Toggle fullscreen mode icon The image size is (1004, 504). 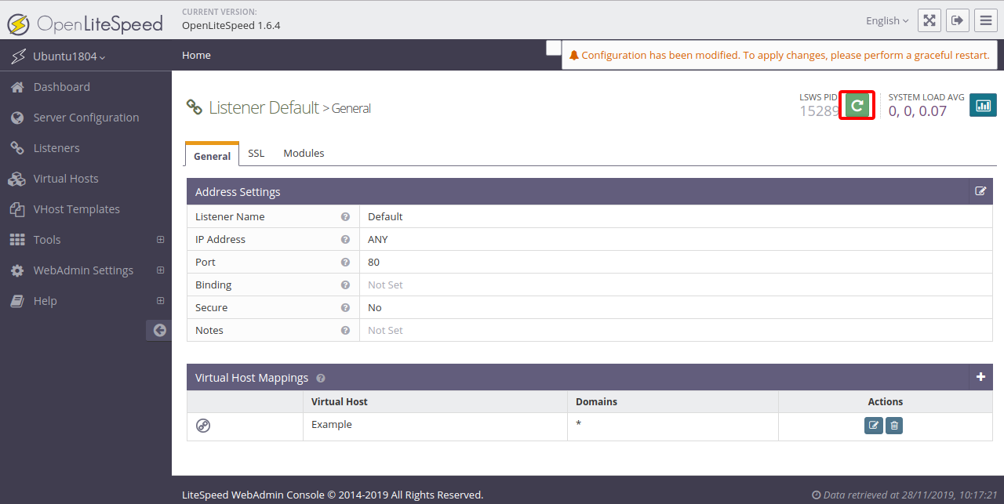929,20
